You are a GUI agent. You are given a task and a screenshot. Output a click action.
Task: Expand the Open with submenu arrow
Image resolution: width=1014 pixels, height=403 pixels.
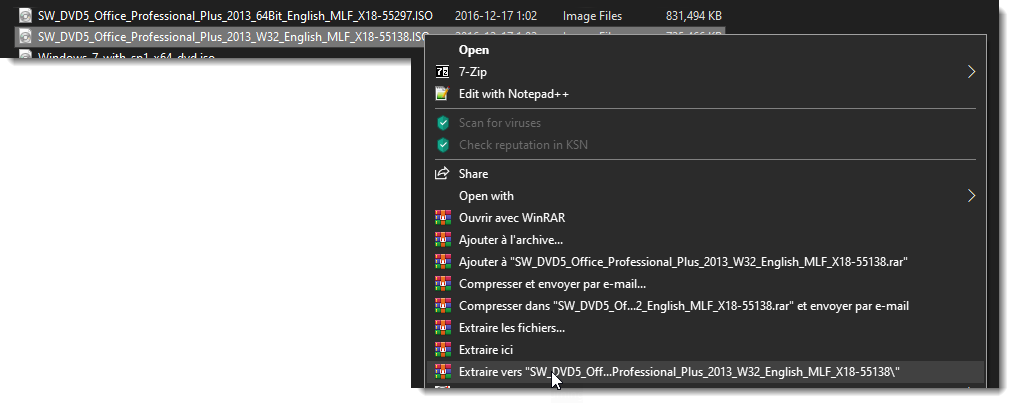pos(971,196)
